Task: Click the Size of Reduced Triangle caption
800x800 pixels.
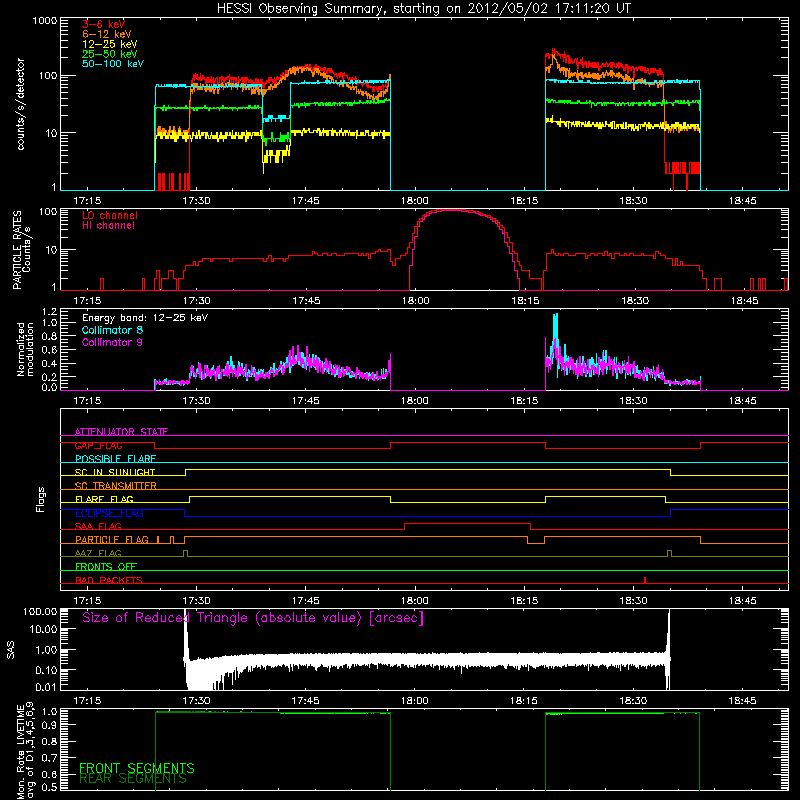Action: pos(253,618)
